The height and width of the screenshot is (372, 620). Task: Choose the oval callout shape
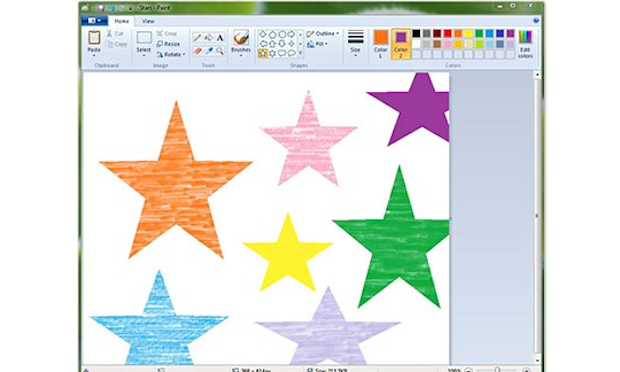[x=291, y=53]
